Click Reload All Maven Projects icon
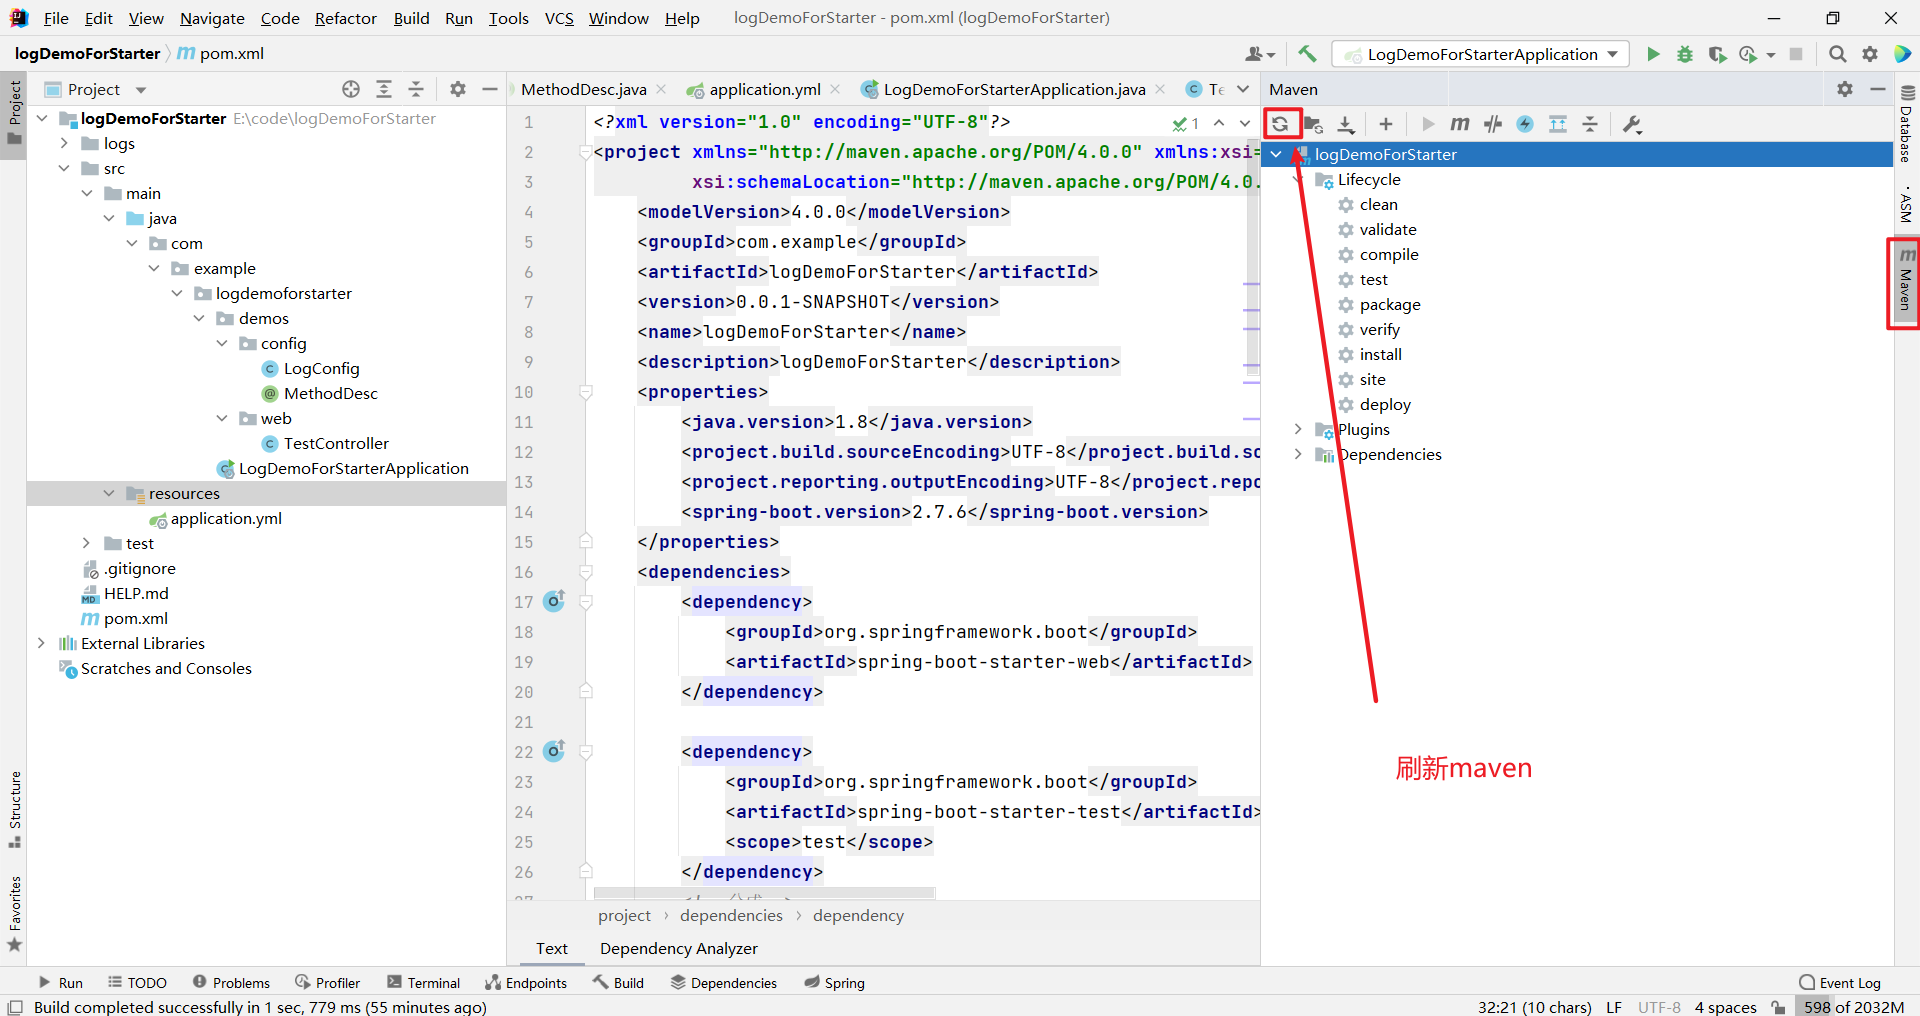Screen dimensions: 1920x1016 (x=1281, y=124)
